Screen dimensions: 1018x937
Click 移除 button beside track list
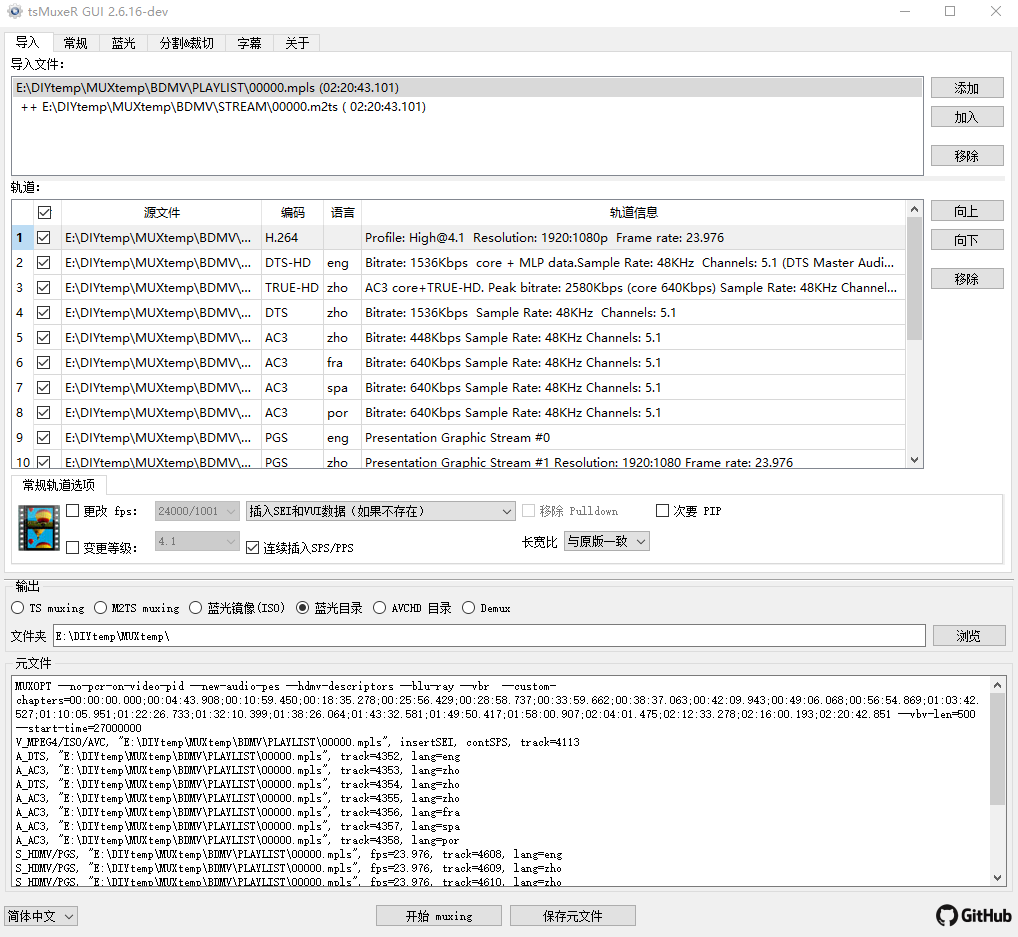point(967,279)
